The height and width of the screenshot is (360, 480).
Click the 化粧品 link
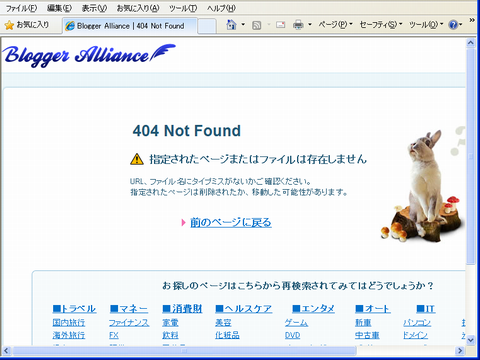(x=227, y=335)
